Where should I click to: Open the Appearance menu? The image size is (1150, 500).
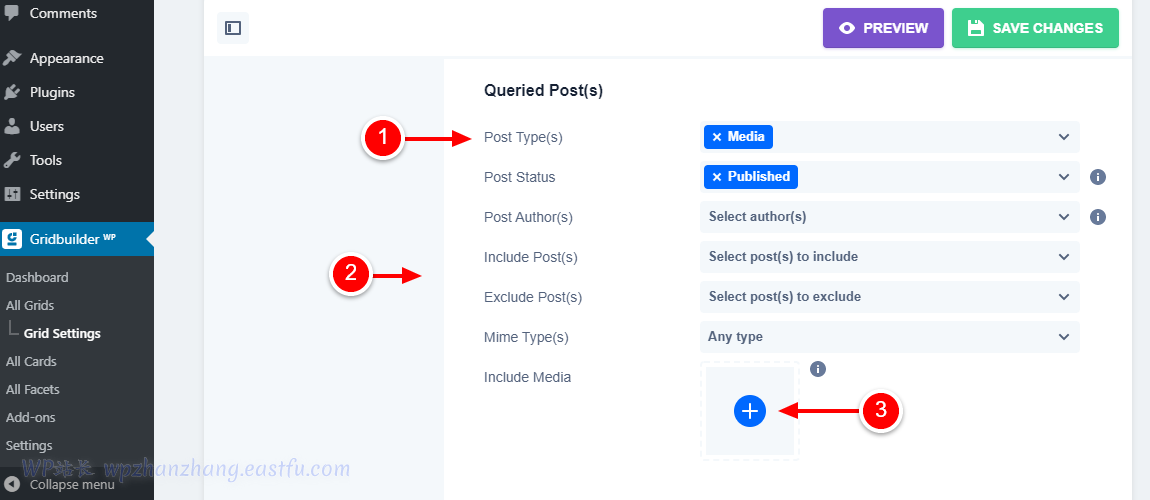[x=66, y=58]
